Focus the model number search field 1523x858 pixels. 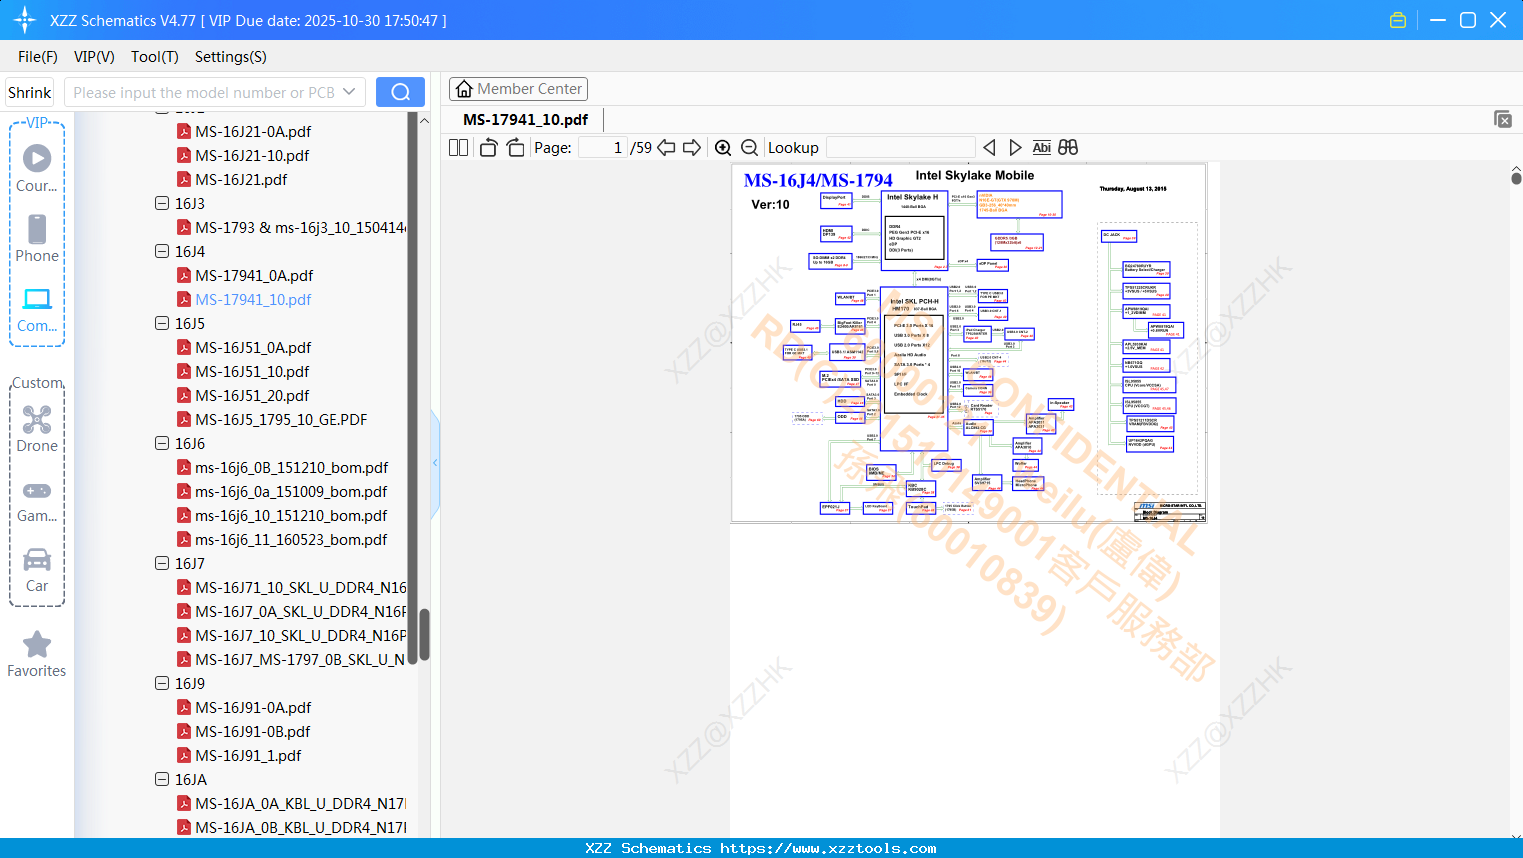[x=204, y=92]
